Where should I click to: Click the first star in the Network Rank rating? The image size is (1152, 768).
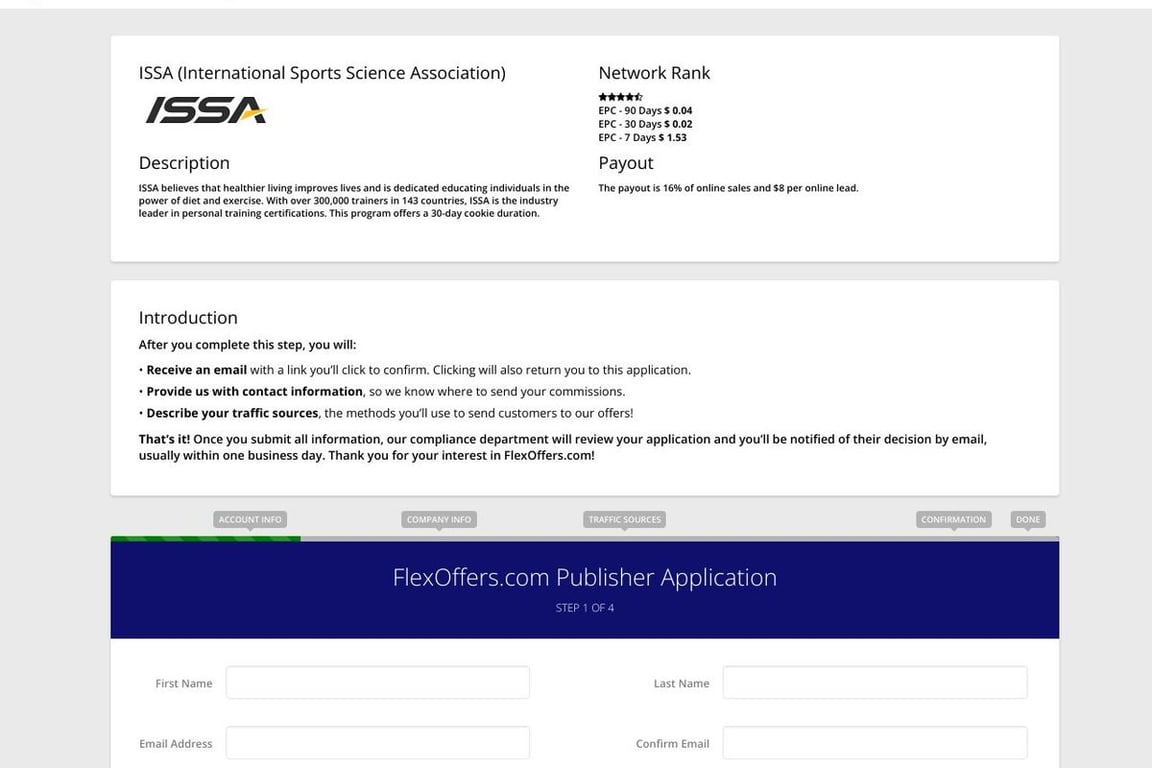(600, 96)
